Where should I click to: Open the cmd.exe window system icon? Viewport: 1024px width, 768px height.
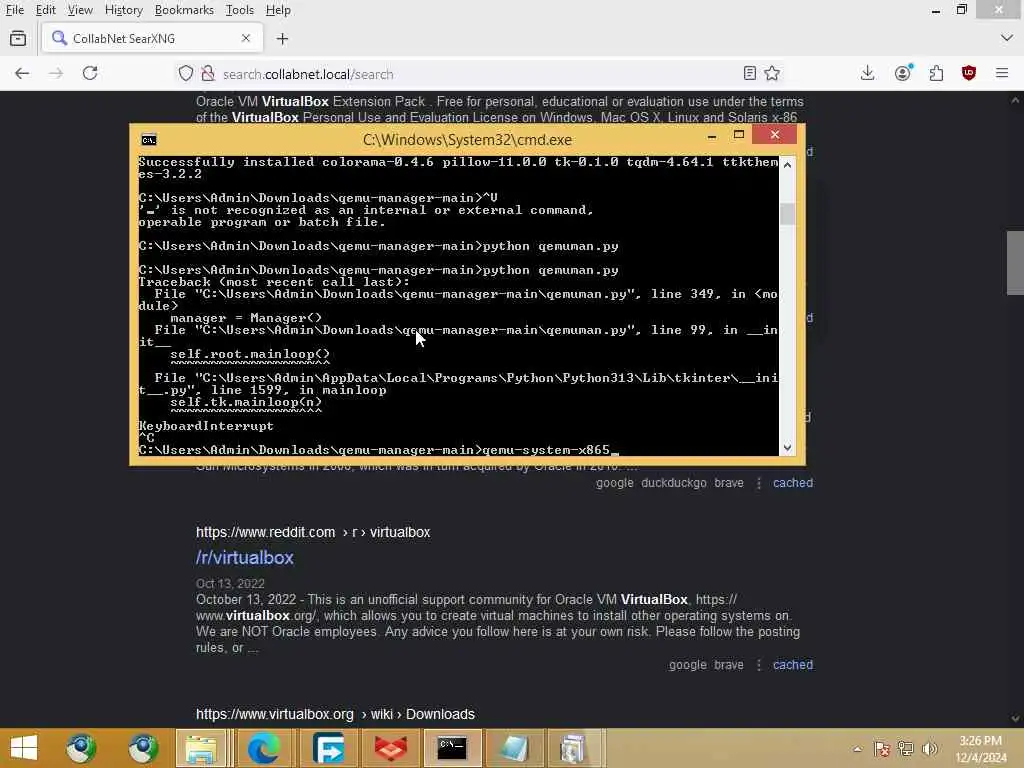coord(149,140)
